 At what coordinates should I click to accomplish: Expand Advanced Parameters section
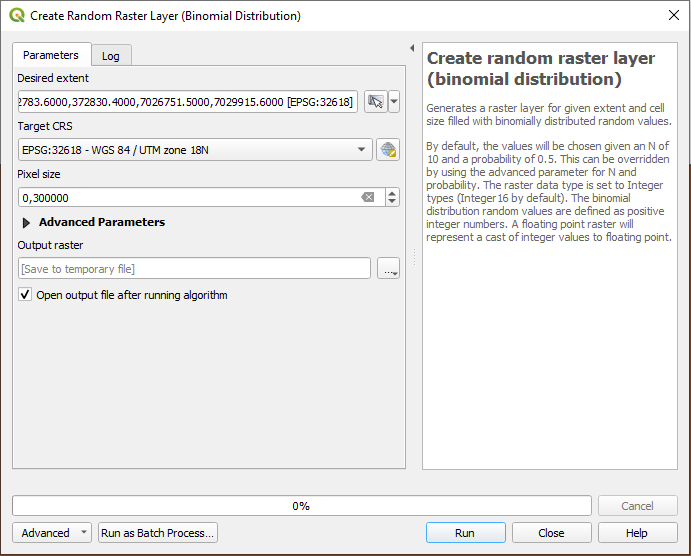coord(26,223)
